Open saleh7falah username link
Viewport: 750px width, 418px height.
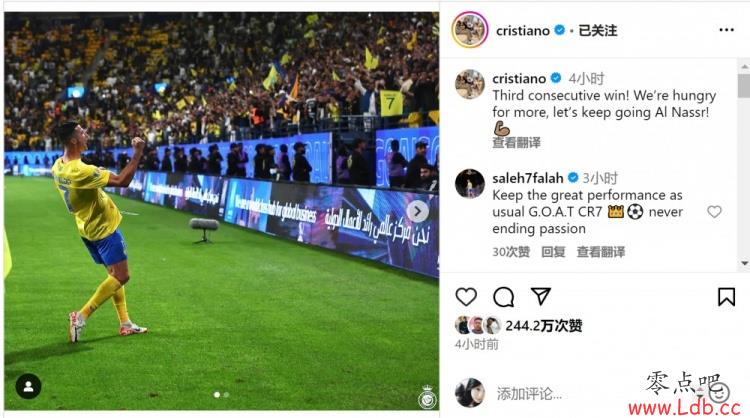[528, 178]
